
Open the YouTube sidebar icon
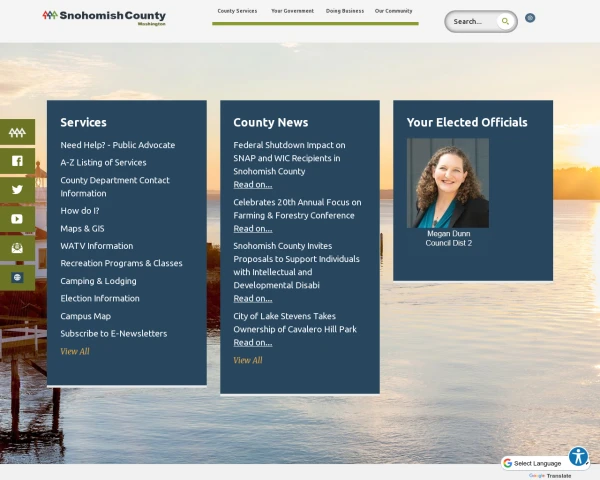[17, 219]
